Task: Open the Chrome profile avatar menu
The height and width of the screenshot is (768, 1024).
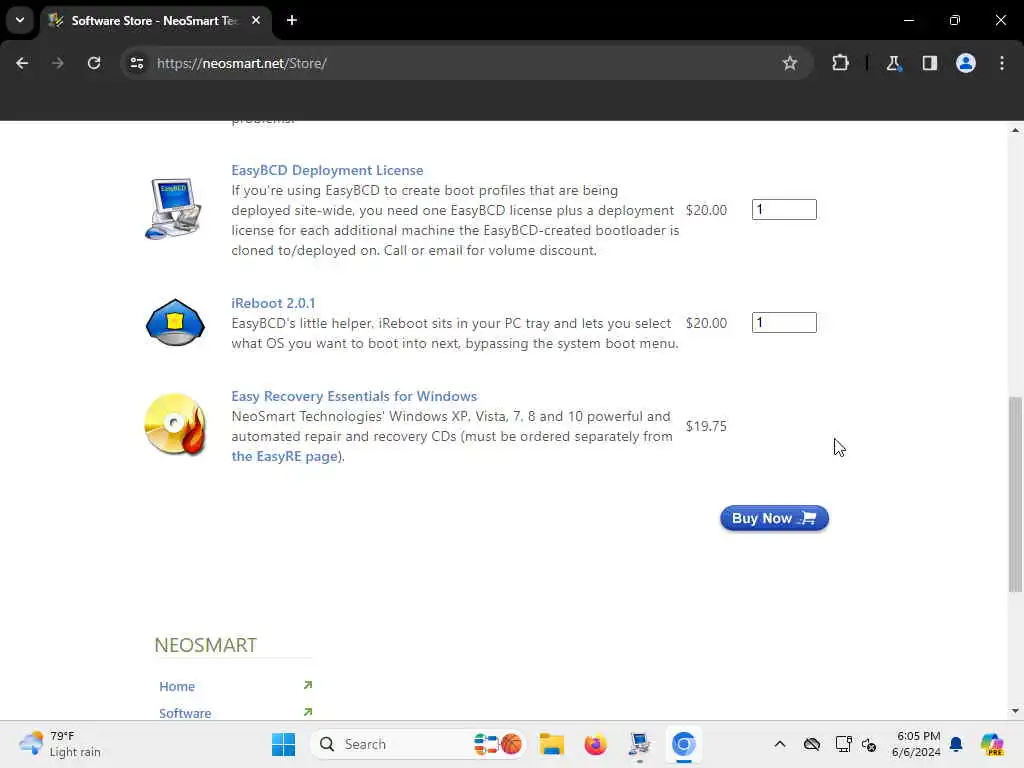Action: (x=965, y=63)
